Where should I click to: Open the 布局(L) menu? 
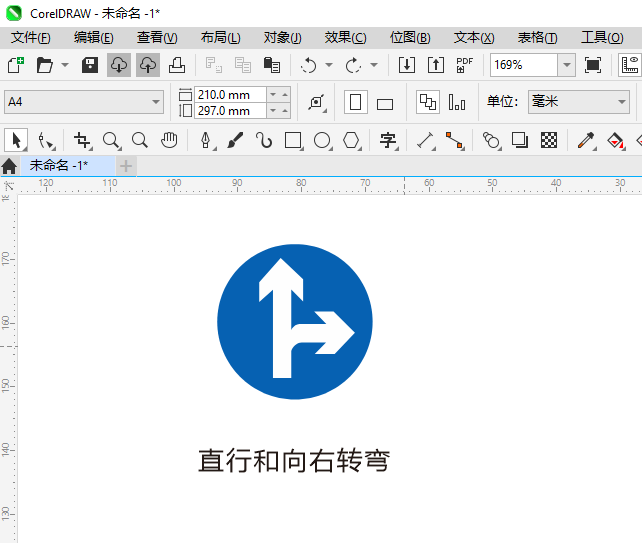tap(221, 38)
